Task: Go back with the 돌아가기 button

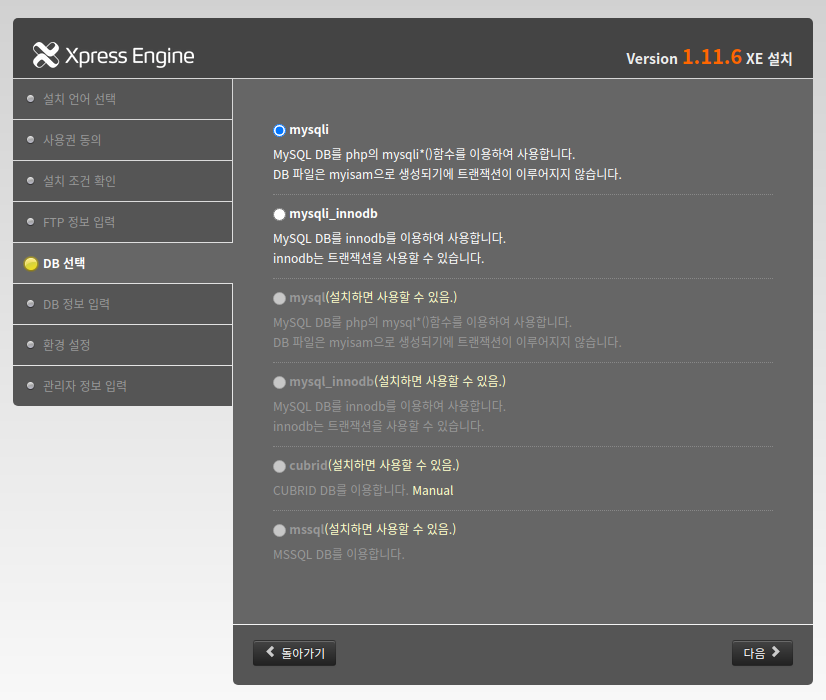Action: (294, 653)
